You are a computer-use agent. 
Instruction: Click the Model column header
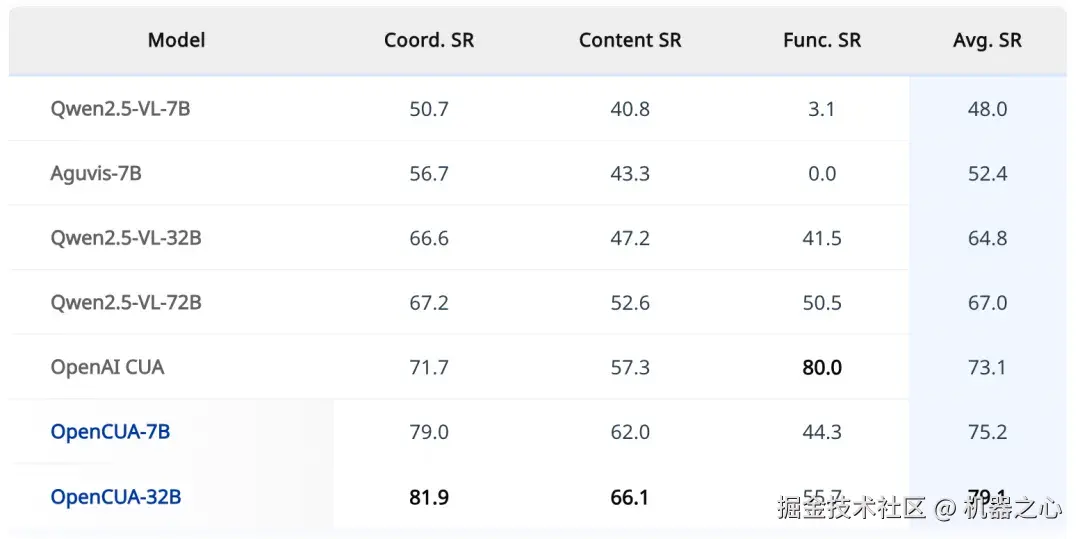[x=176, y=41]
